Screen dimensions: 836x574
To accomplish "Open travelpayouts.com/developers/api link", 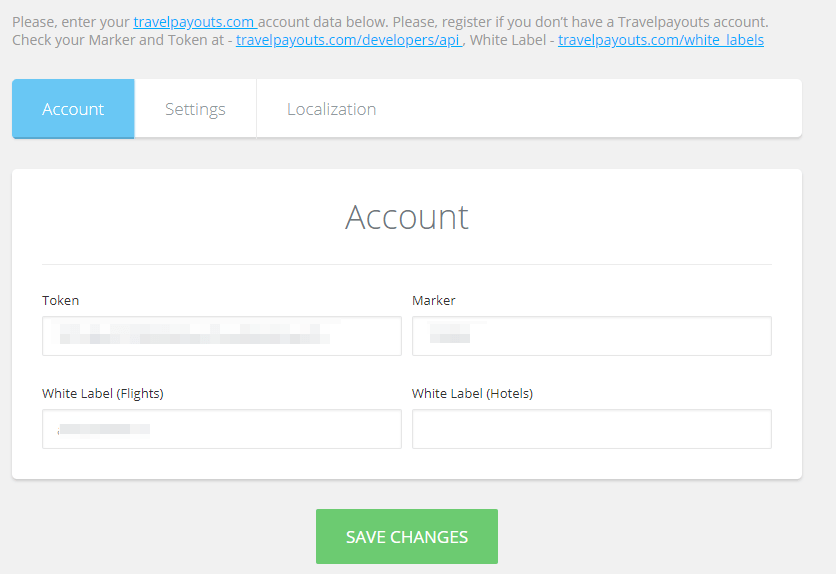I will pos(349,40).
